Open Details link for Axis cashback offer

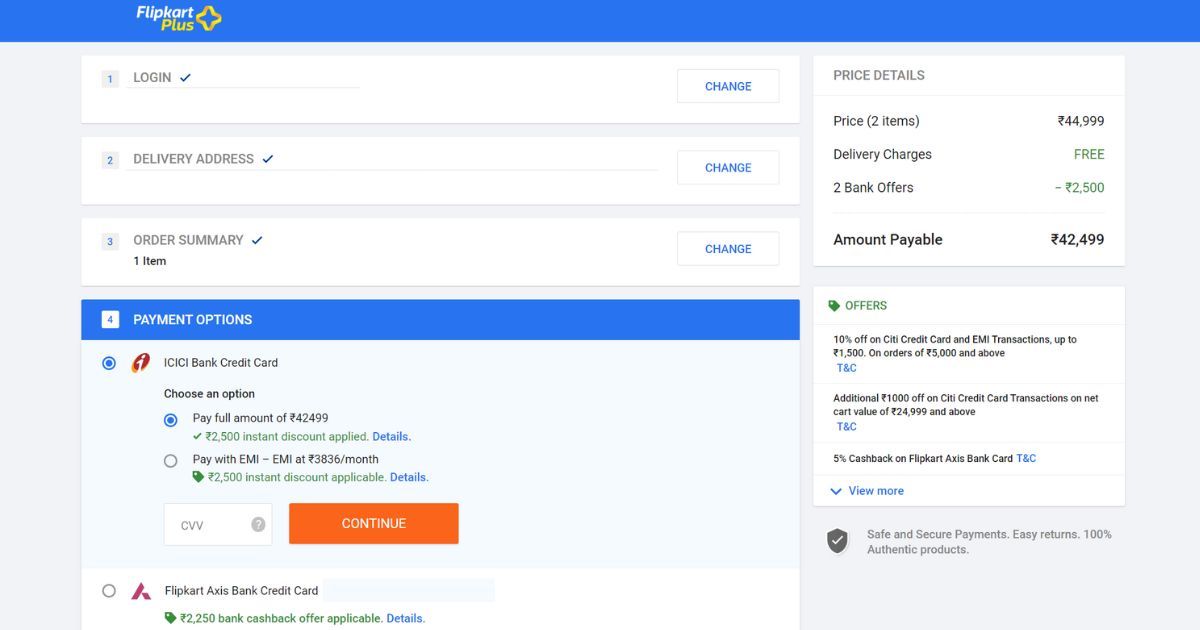coord(405,618)
